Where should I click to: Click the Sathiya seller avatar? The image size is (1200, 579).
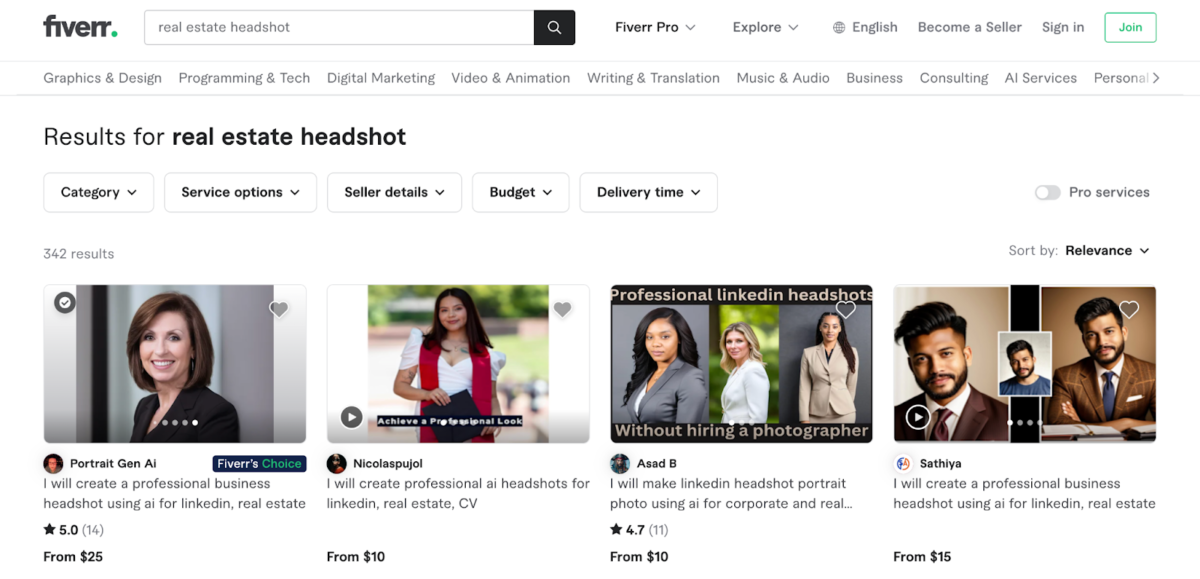click(x=903, y=464)
